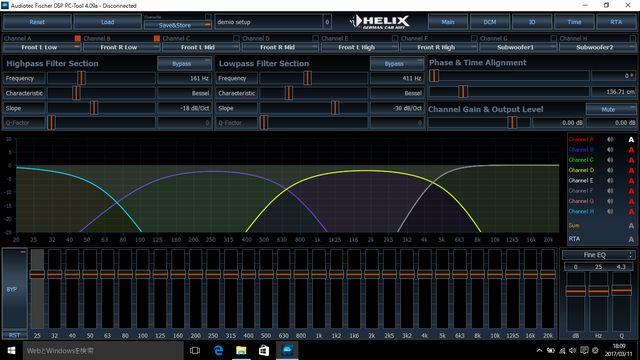Click the Reset button
The height and width of the screenshot is (360, 640).
tap(37, 22)
